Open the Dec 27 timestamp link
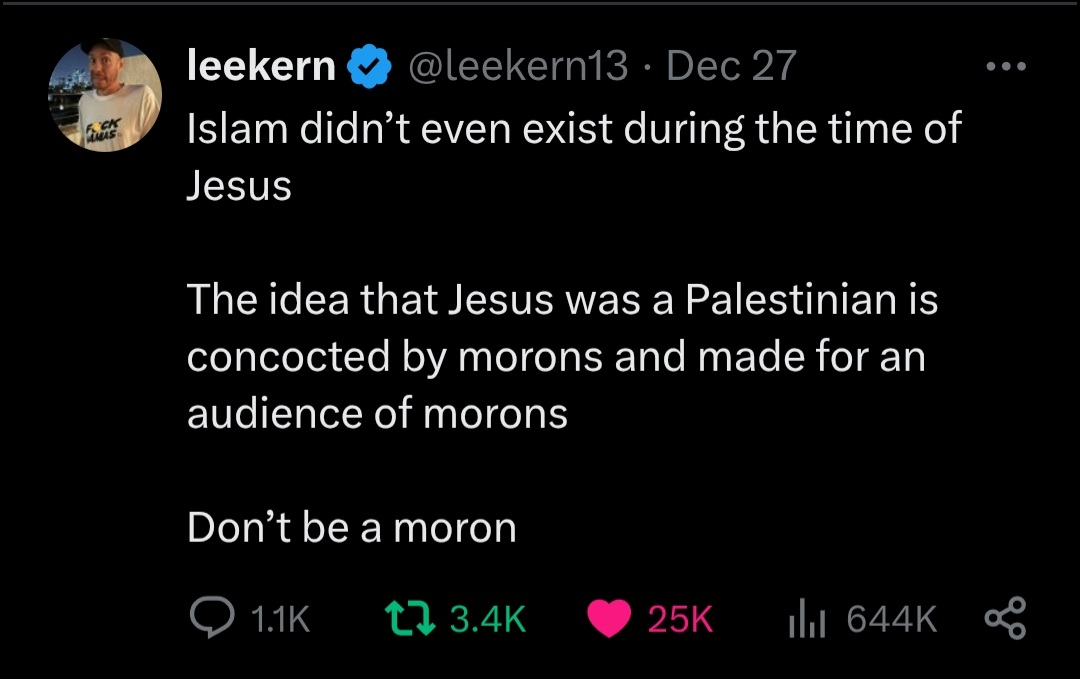The height and width of the screenshot is (679, 1080). (731, 66)
